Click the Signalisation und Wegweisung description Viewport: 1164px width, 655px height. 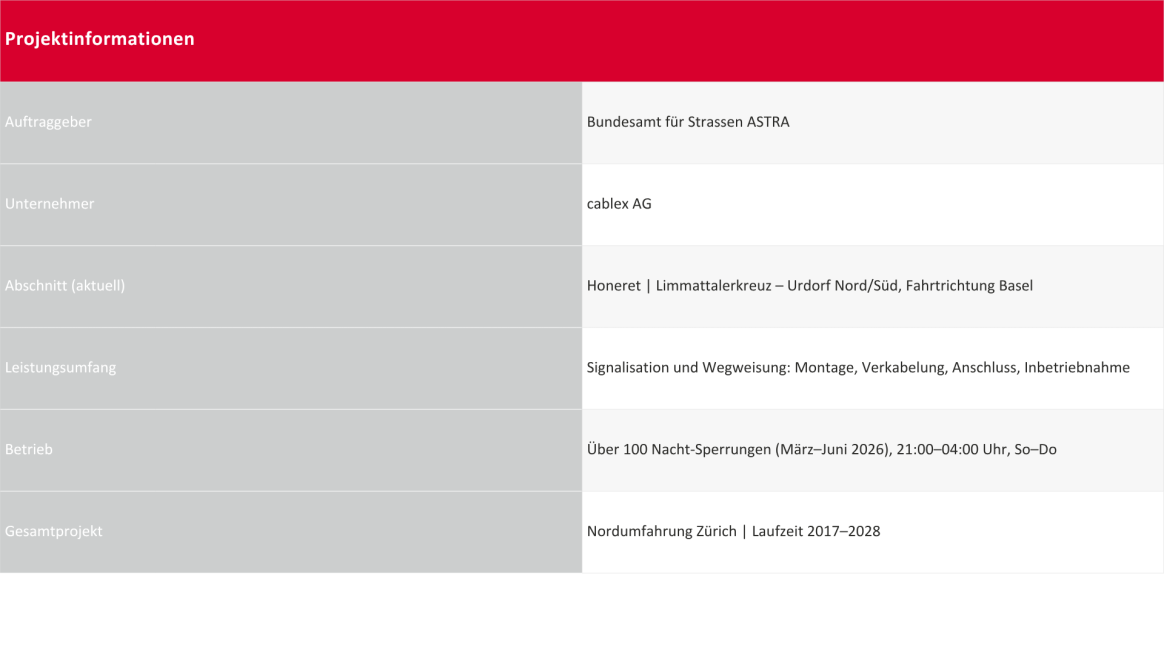(858, 368)
